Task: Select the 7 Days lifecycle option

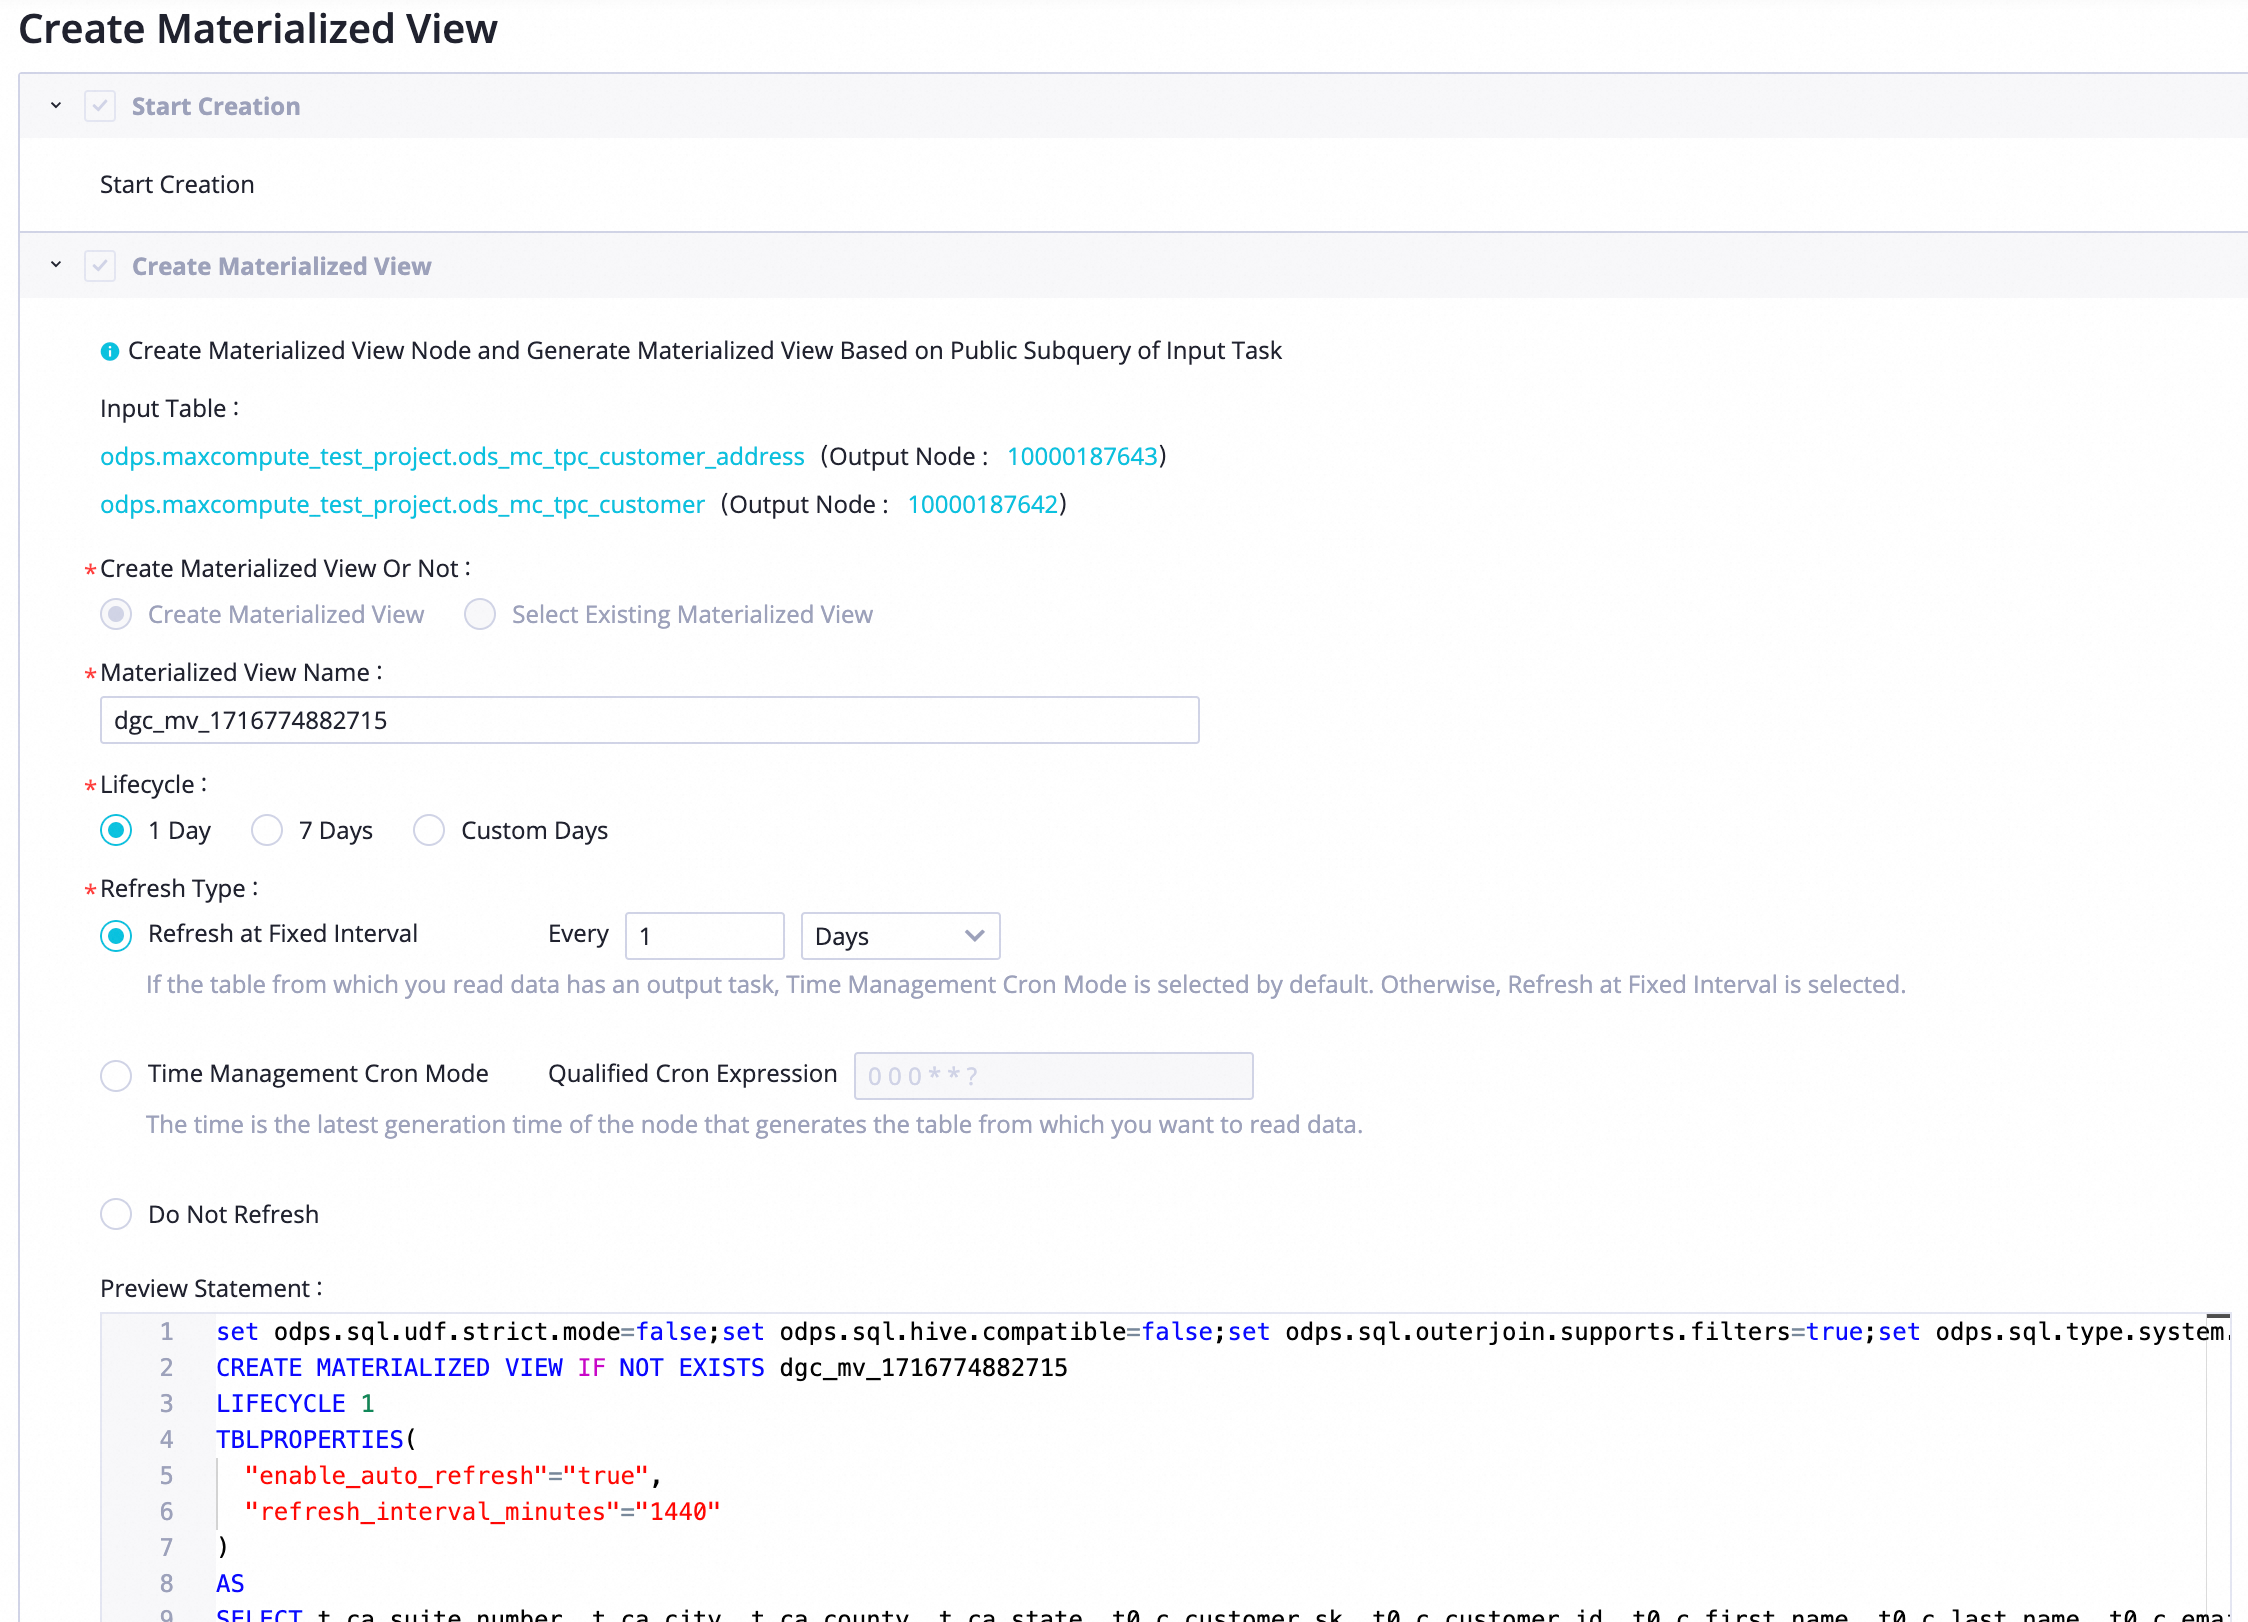Action: (x=267, y=830)
